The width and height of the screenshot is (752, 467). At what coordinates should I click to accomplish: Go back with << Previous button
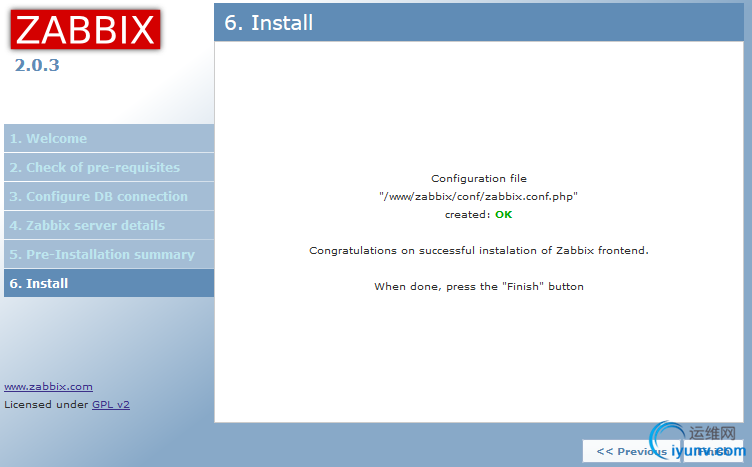click(x=631, y=451)
